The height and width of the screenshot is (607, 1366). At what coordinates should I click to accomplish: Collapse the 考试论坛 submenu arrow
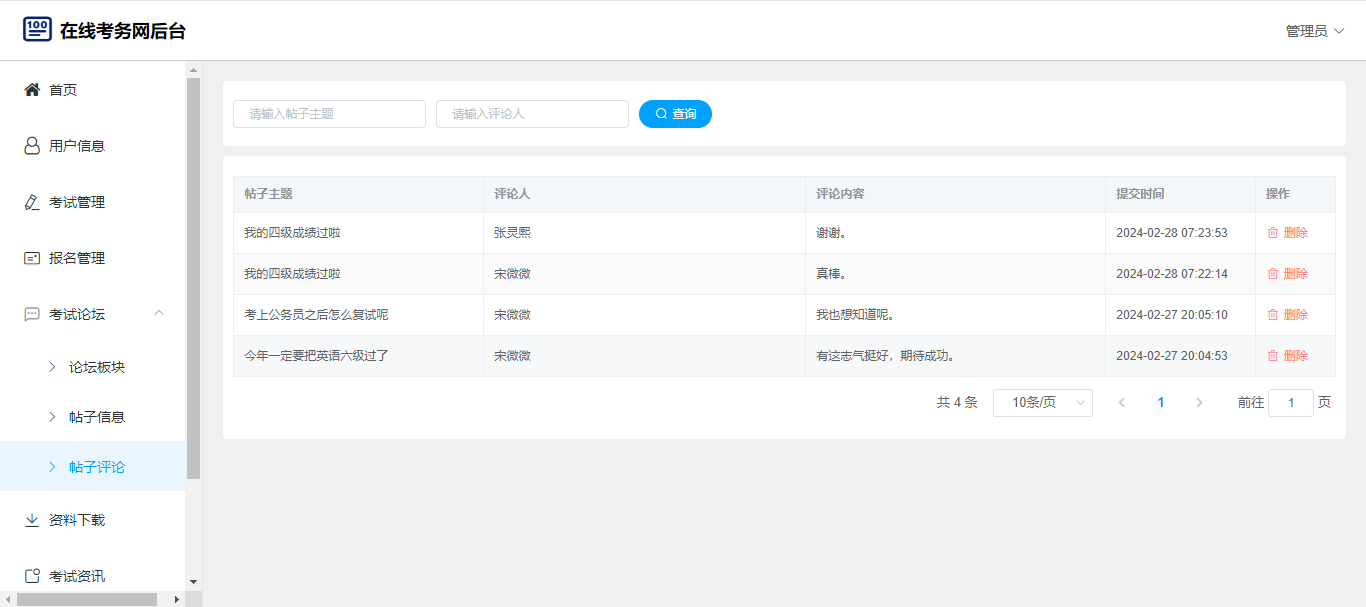(159, 314)
